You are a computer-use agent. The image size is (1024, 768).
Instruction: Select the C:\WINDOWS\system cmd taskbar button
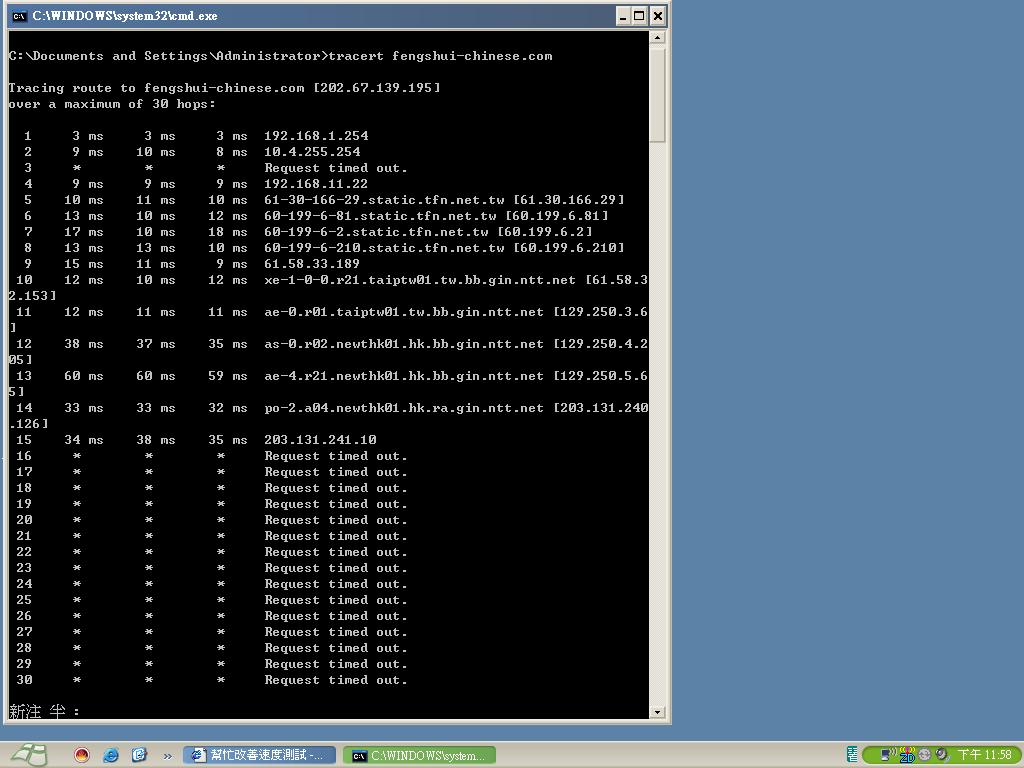(x=418, y=755)
